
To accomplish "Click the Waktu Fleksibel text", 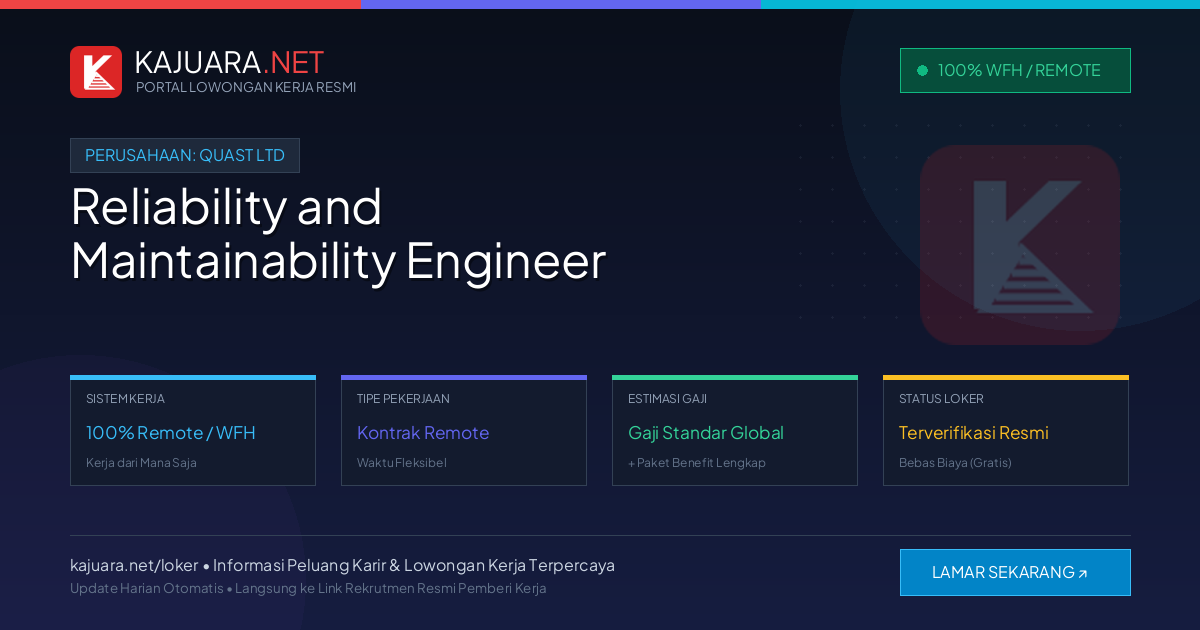I will 402,463.
